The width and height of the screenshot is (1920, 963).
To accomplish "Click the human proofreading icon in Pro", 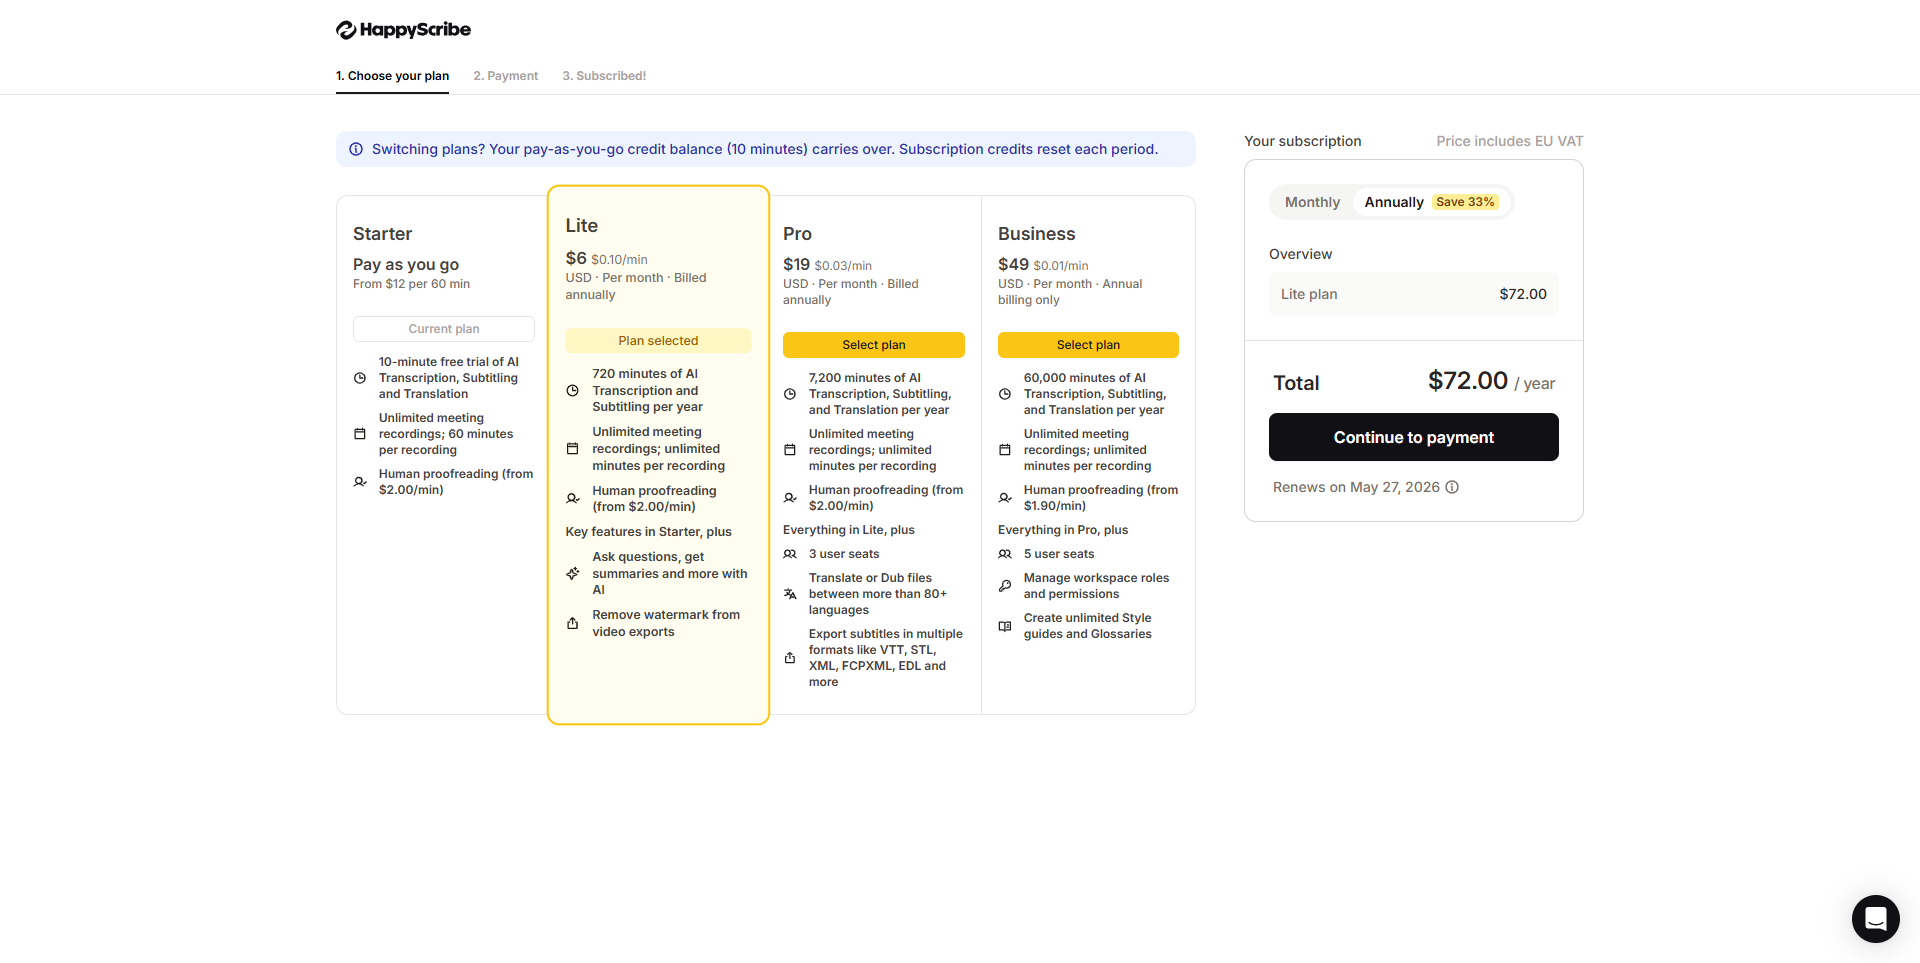I will tap(790, 498).
